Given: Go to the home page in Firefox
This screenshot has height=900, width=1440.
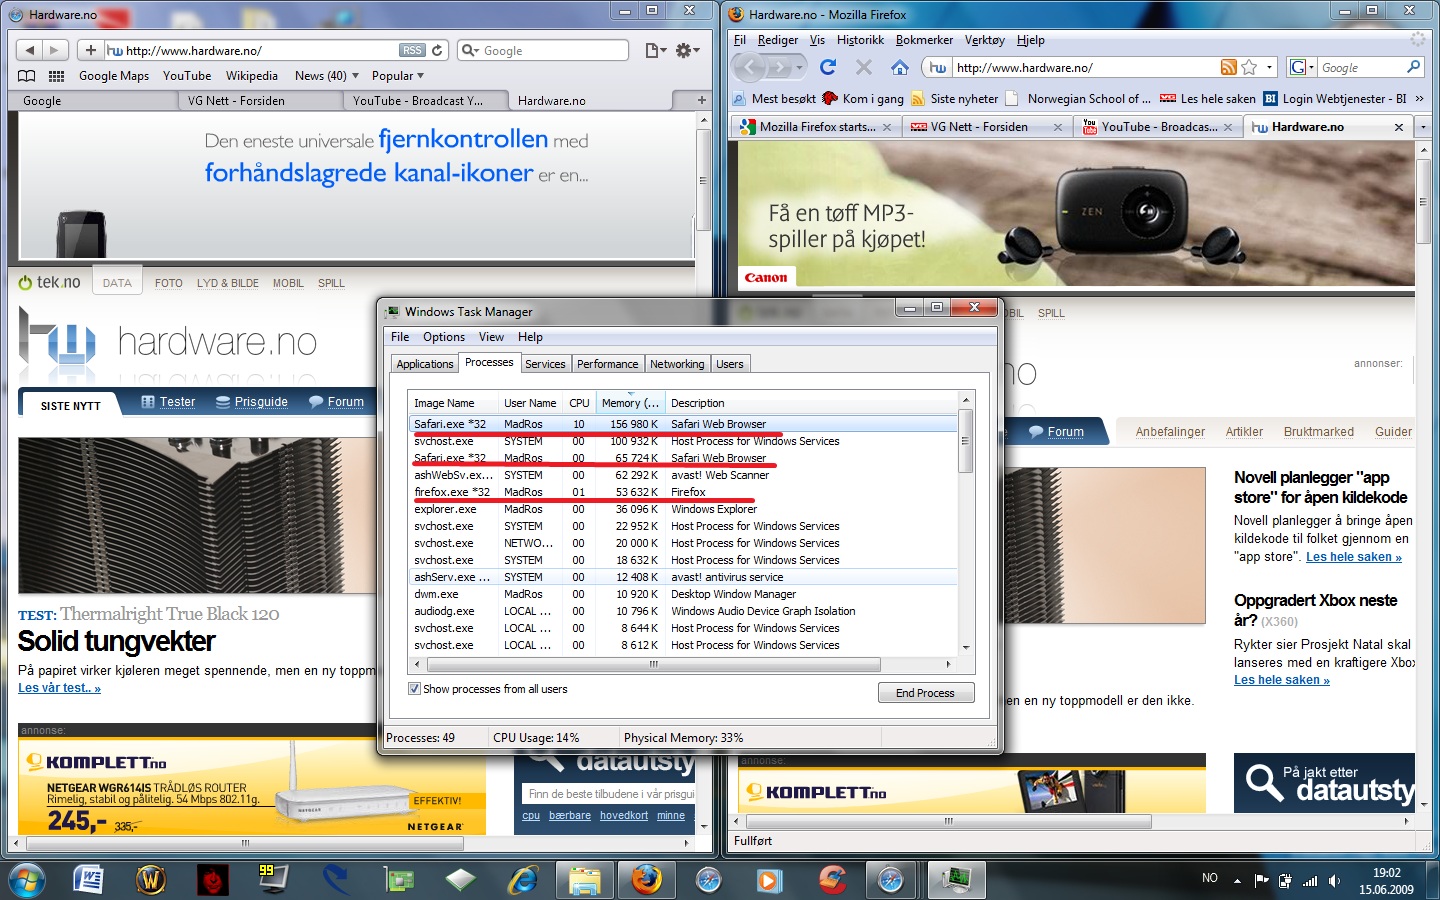Looking at the screenshot, I should tap(900, 67).
